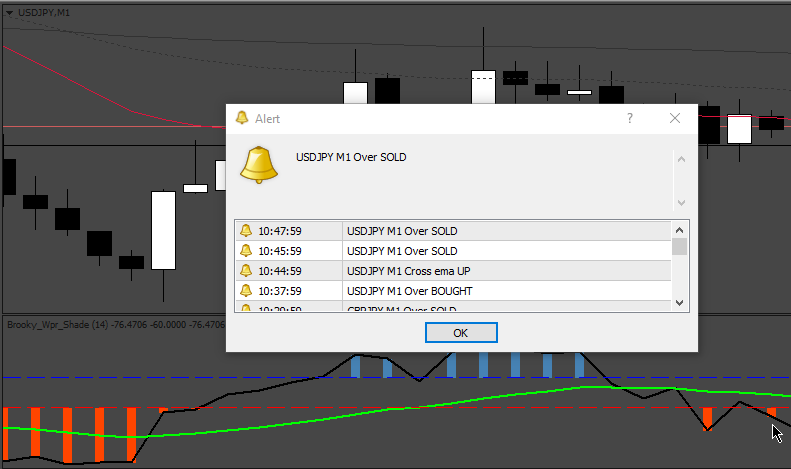Screen dimensions: 791x469
Task: Click the bell icon in Alert title bar
Action: (242, 118)
